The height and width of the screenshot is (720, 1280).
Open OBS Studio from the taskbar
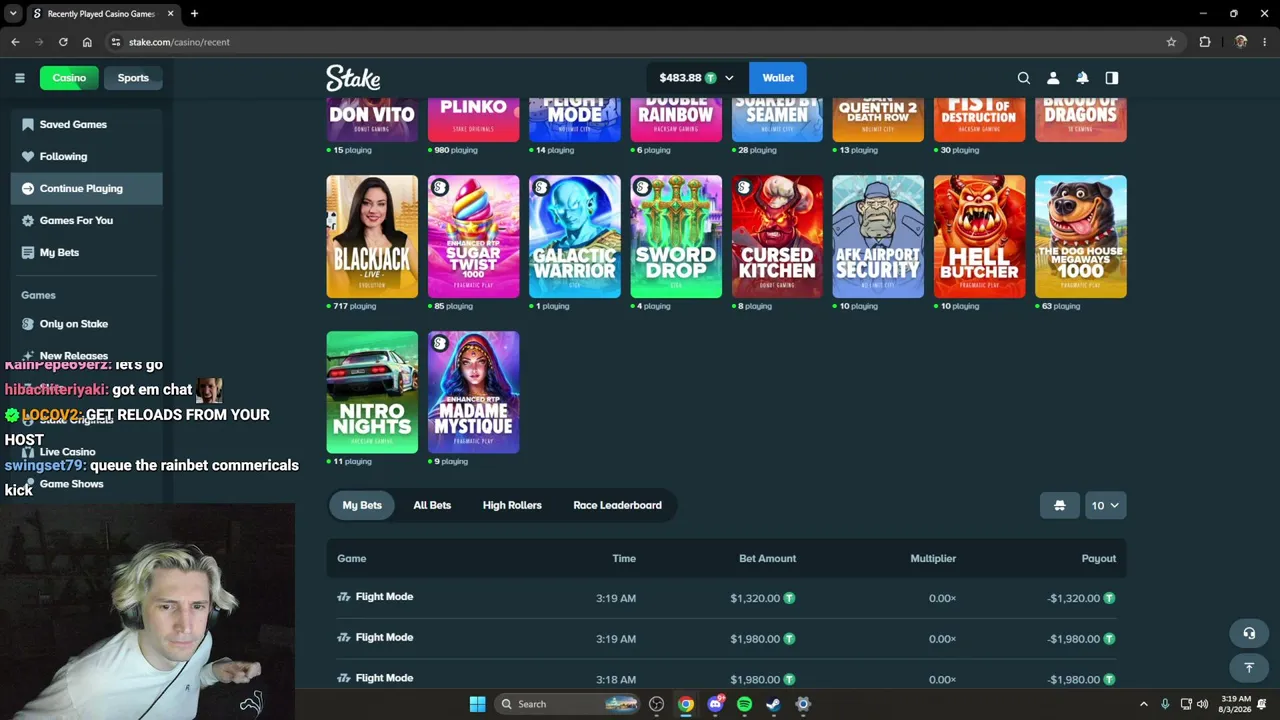(x=656, y=704)
